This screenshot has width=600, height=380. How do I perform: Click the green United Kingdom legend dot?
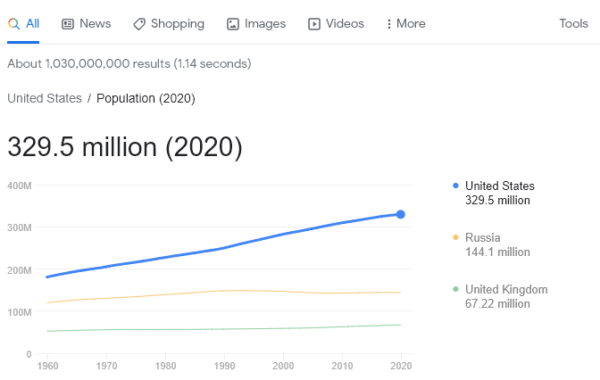click(455, 289)
